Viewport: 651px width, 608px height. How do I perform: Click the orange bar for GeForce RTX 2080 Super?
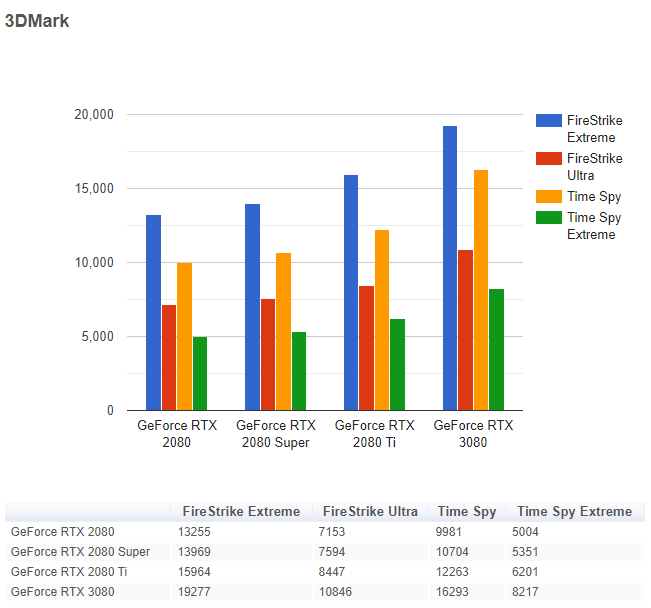click(284, 331)
